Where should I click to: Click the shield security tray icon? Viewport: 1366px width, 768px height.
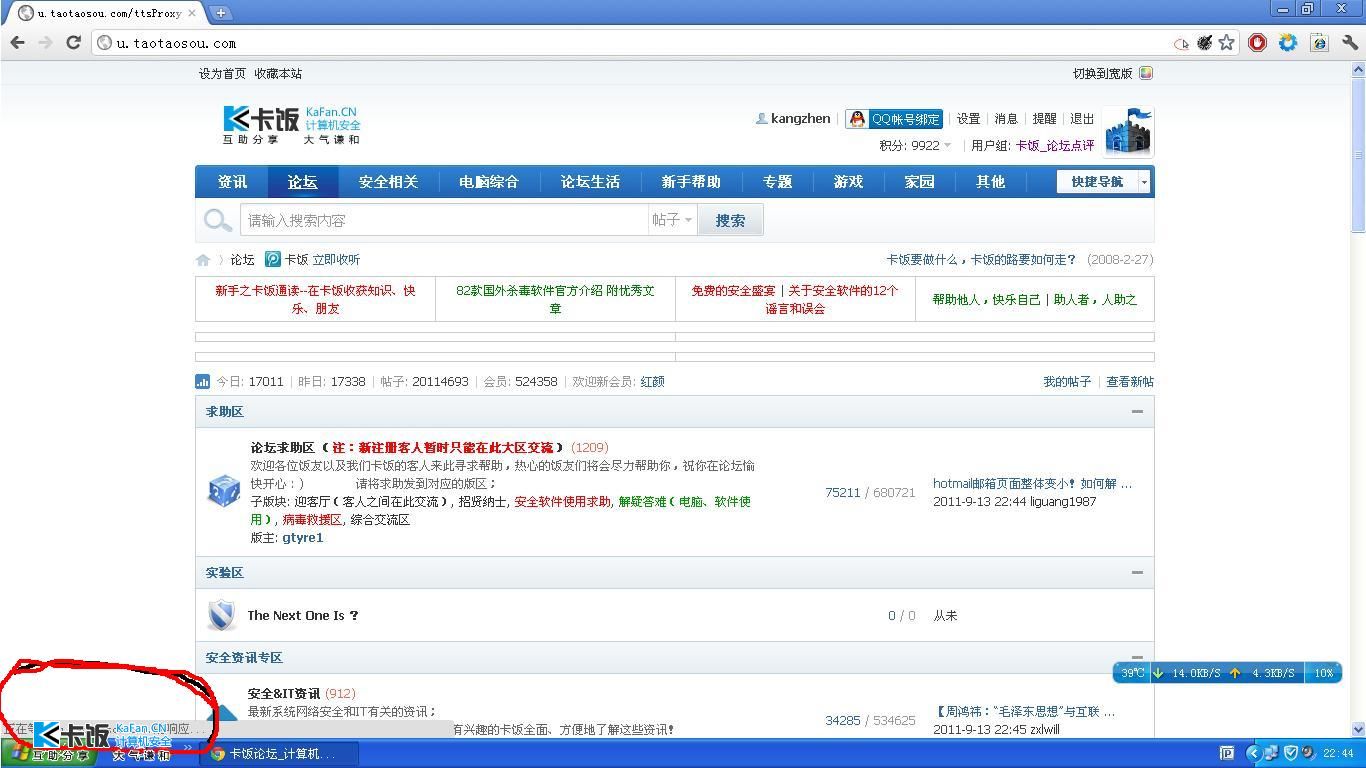click(x=1291, y=753)
